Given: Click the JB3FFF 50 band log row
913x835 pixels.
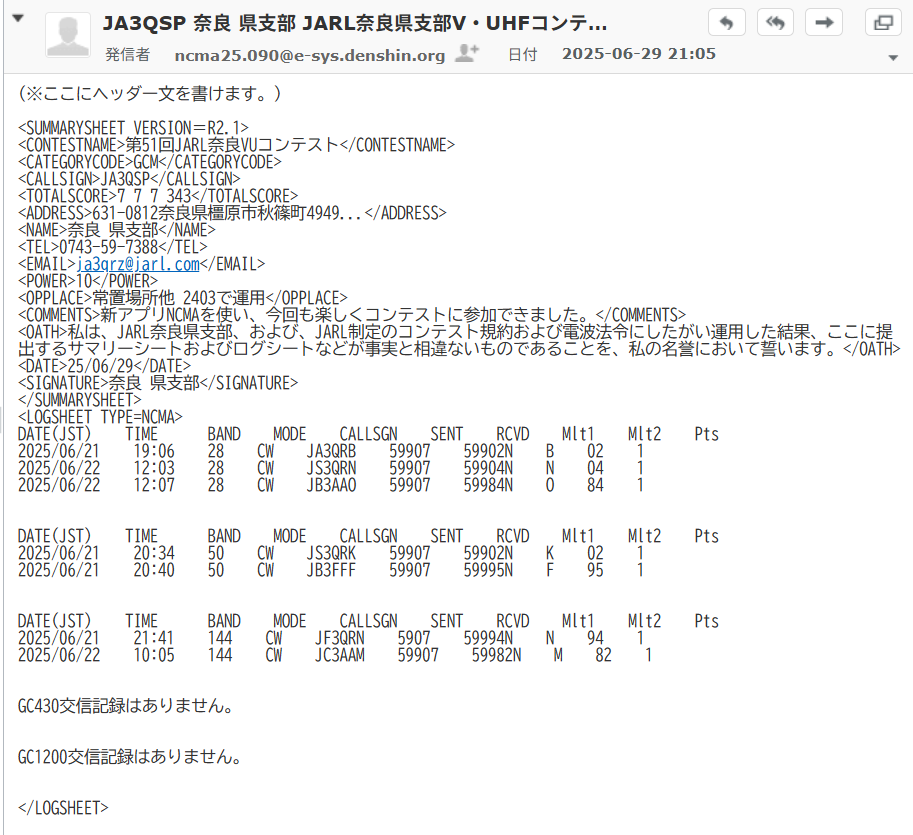Looking at the screenshot, I should [x=330, y=570].
